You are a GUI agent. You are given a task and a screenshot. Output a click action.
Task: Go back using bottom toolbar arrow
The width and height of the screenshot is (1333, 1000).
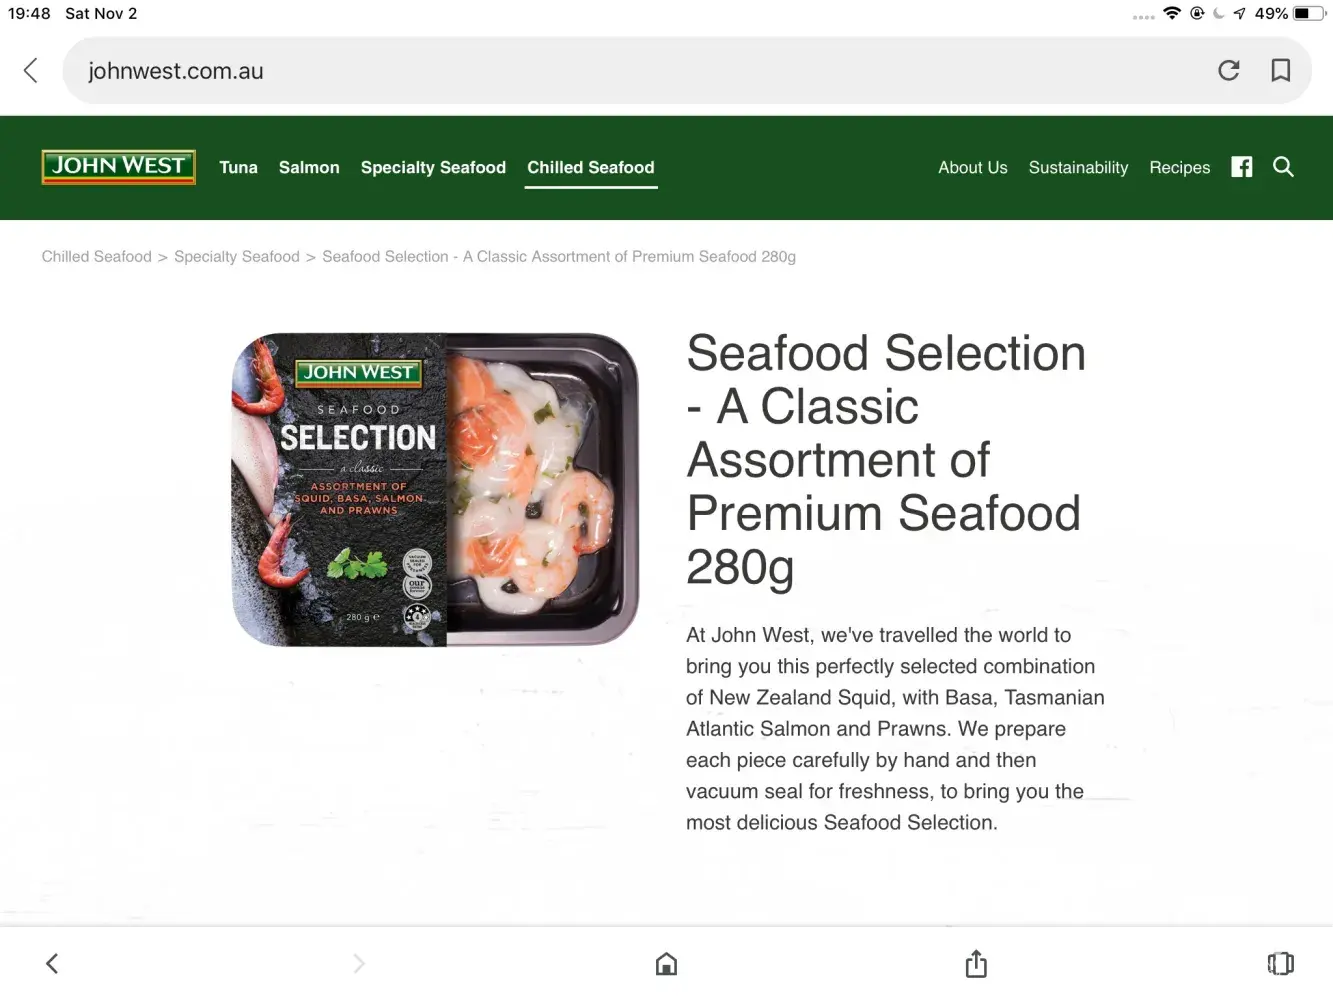[x=52, y=964]
